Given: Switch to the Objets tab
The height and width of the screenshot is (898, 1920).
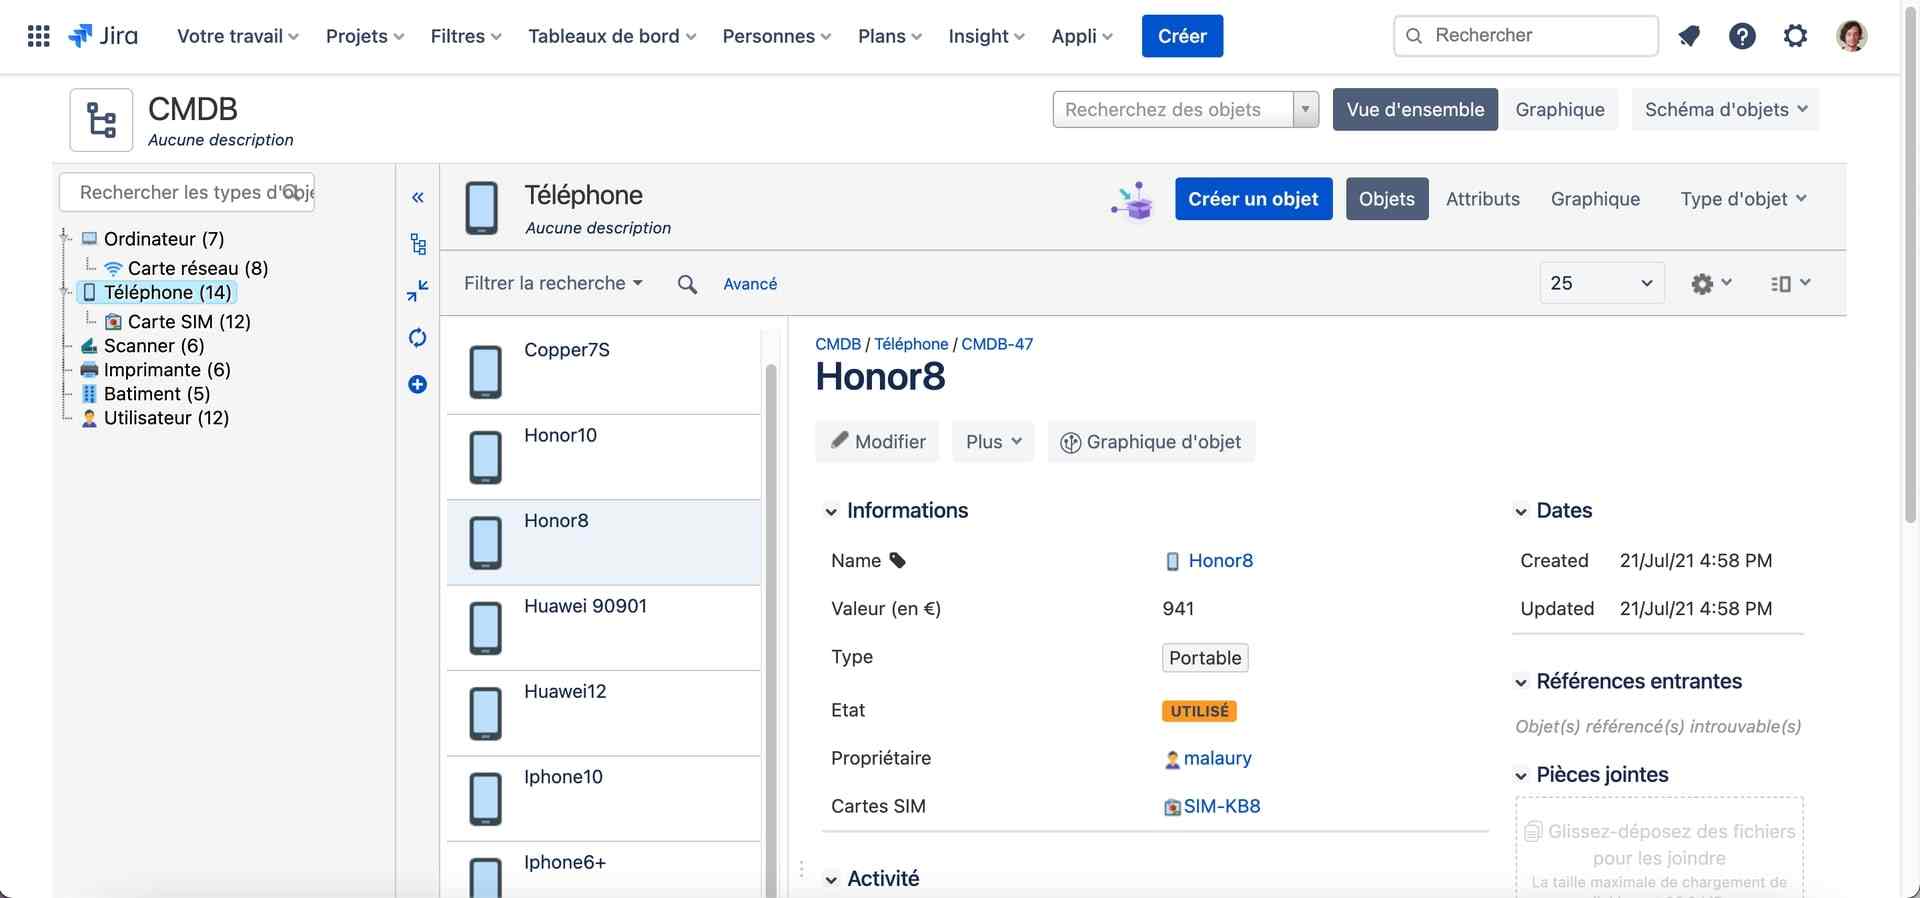Looking at the screenshot, I should (1387, 199).
